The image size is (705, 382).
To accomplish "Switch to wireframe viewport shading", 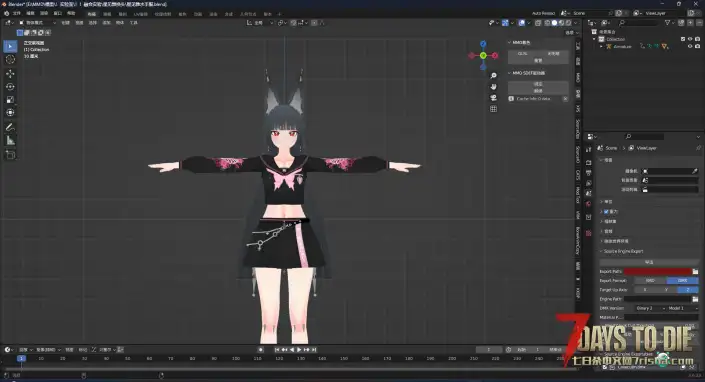I will coord(547,22).
